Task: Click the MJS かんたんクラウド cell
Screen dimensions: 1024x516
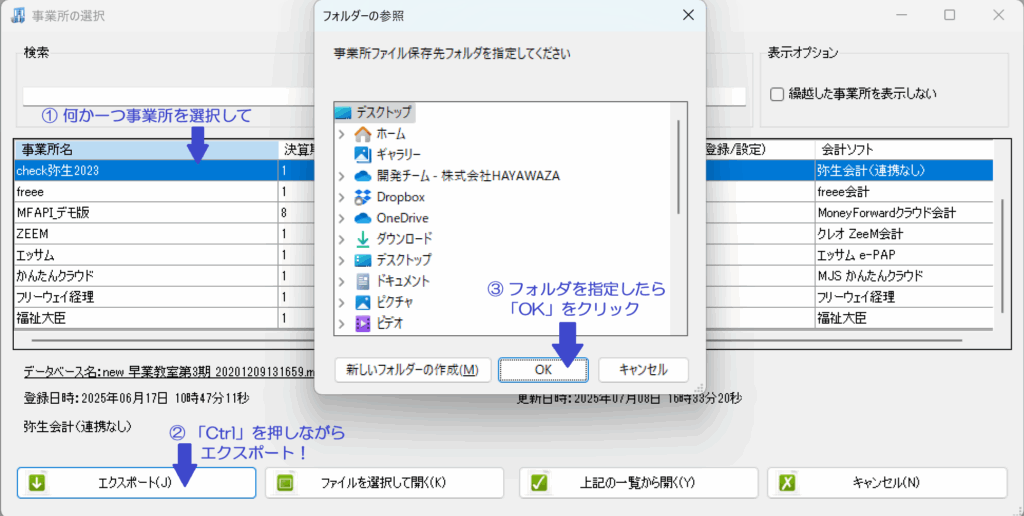Action: coord(904,276)
